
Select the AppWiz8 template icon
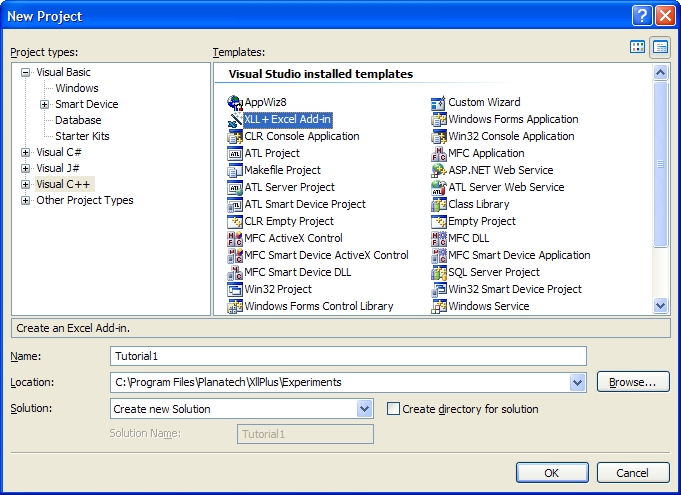coord(235,102)
